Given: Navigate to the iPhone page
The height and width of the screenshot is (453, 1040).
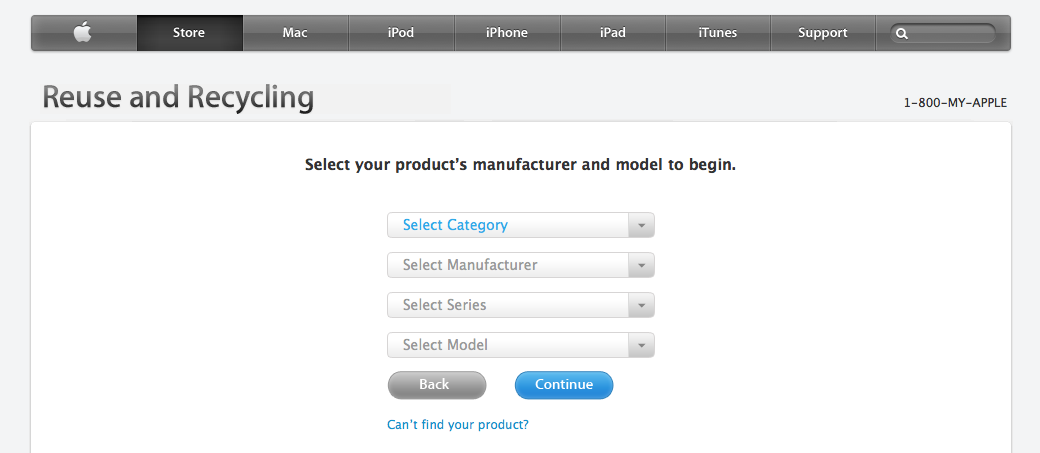Looking at the screenshot, I should tap(507, 32).
